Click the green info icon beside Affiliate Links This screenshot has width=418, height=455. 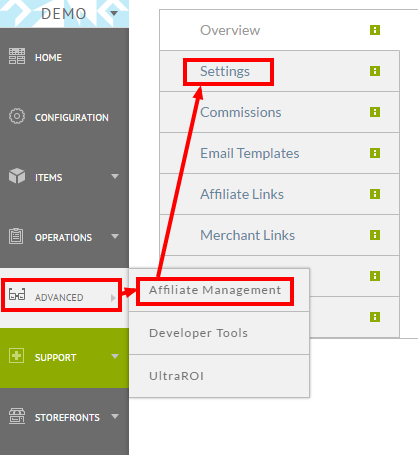point(375,194)
